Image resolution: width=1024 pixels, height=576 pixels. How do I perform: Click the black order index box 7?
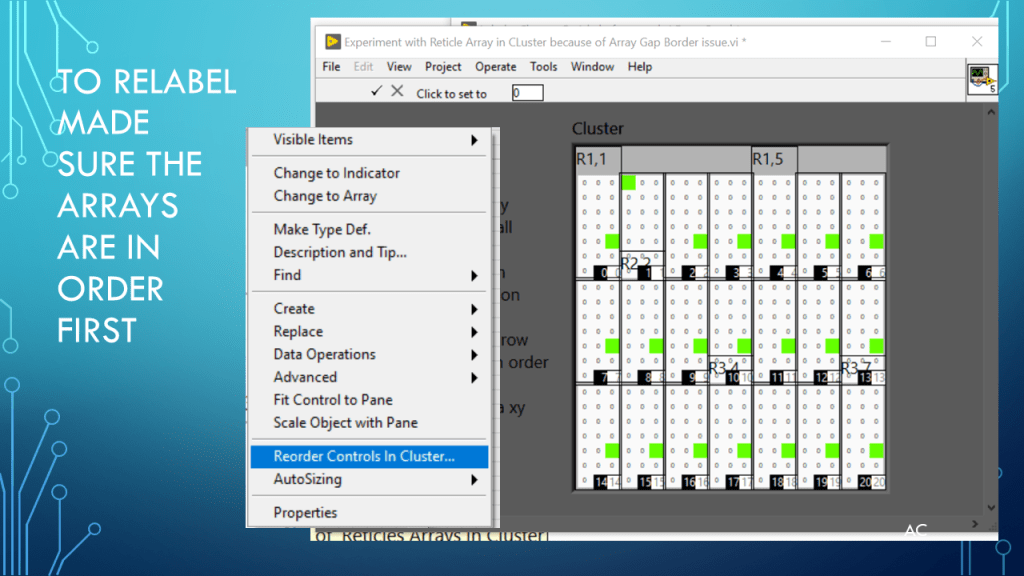[602, 377]
